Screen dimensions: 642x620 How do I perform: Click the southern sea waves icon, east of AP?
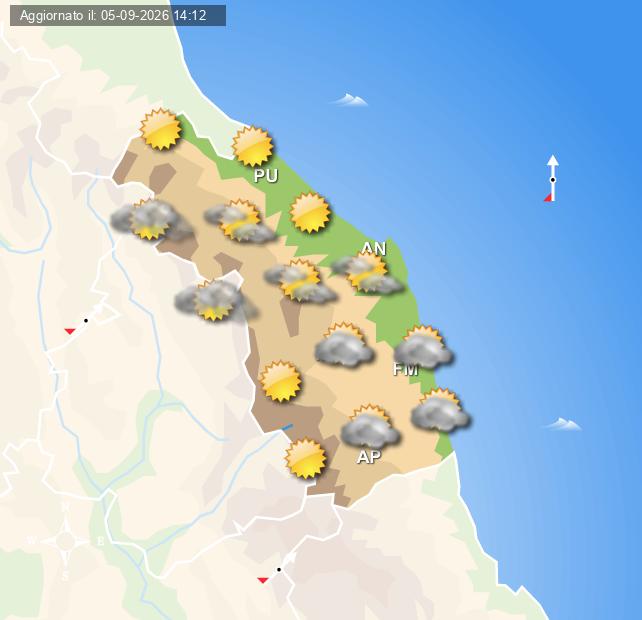pos(563,424)
